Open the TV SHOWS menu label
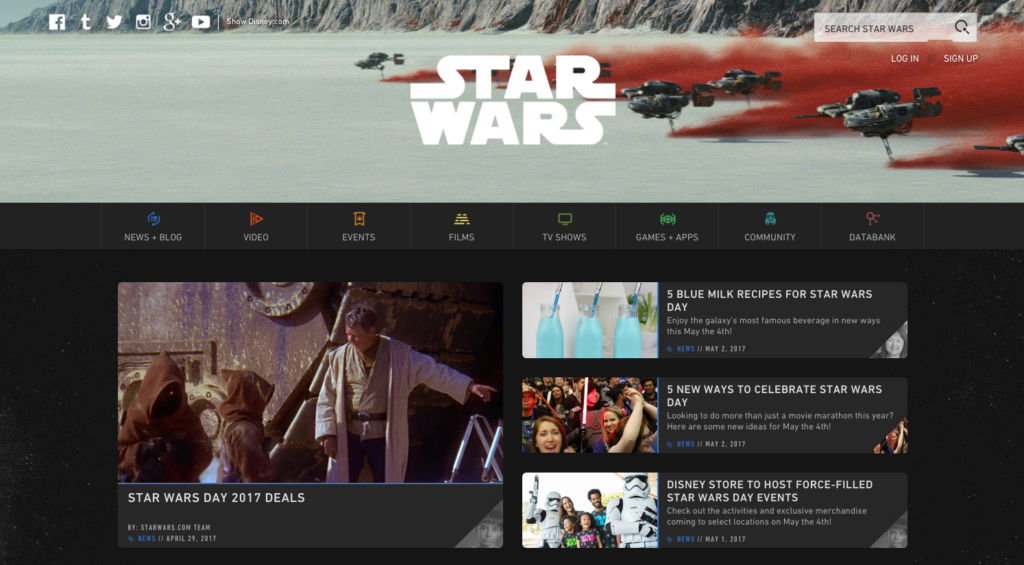Viewport: 1024px width, 565px height. [x=564, y=238]
